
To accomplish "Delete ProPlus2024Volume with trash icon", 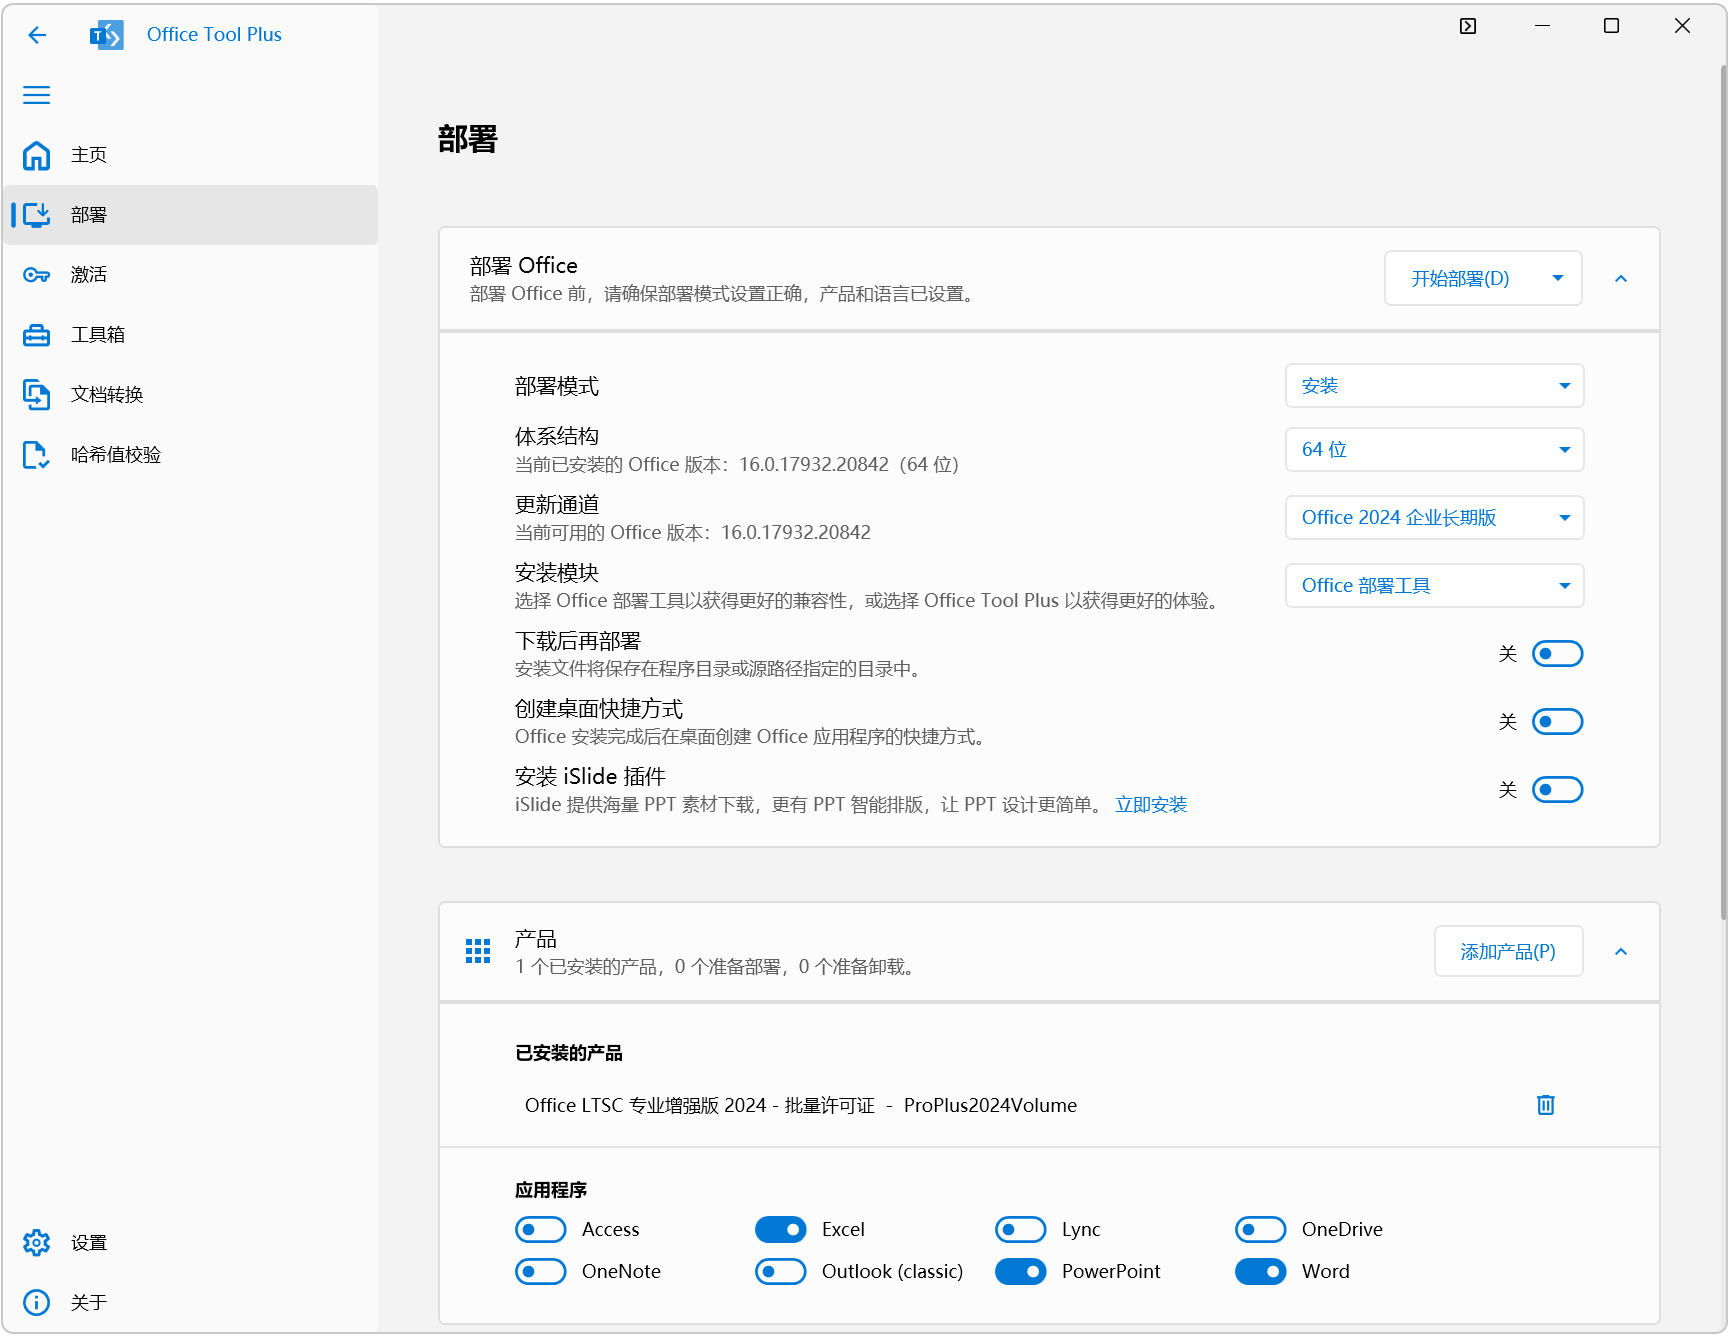I will coord(1546,1105).
